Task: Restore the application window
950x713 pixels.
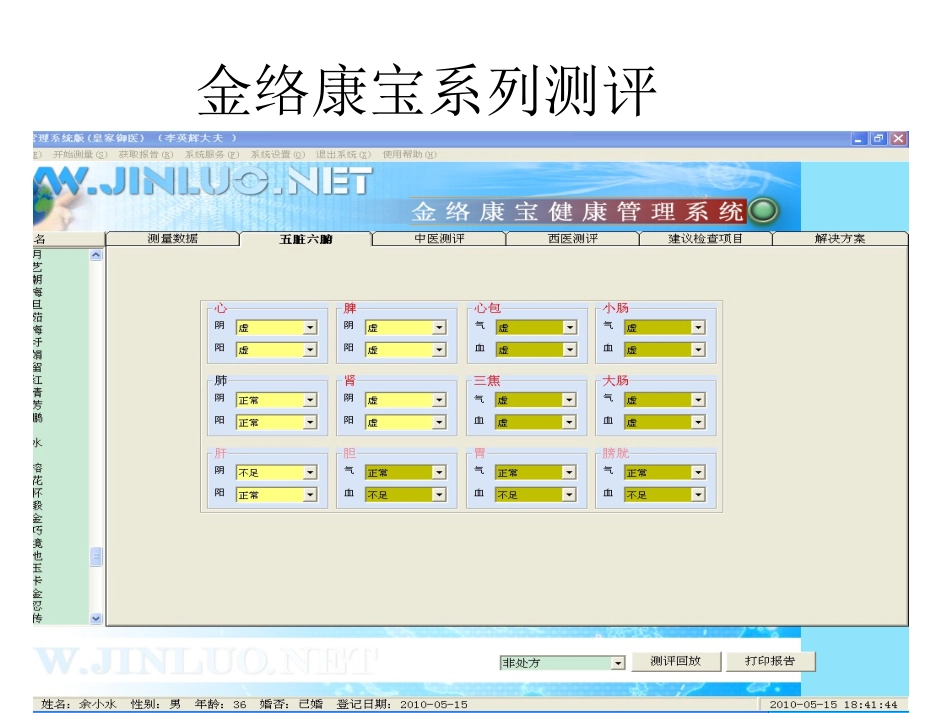Action: tap(878, 139)
